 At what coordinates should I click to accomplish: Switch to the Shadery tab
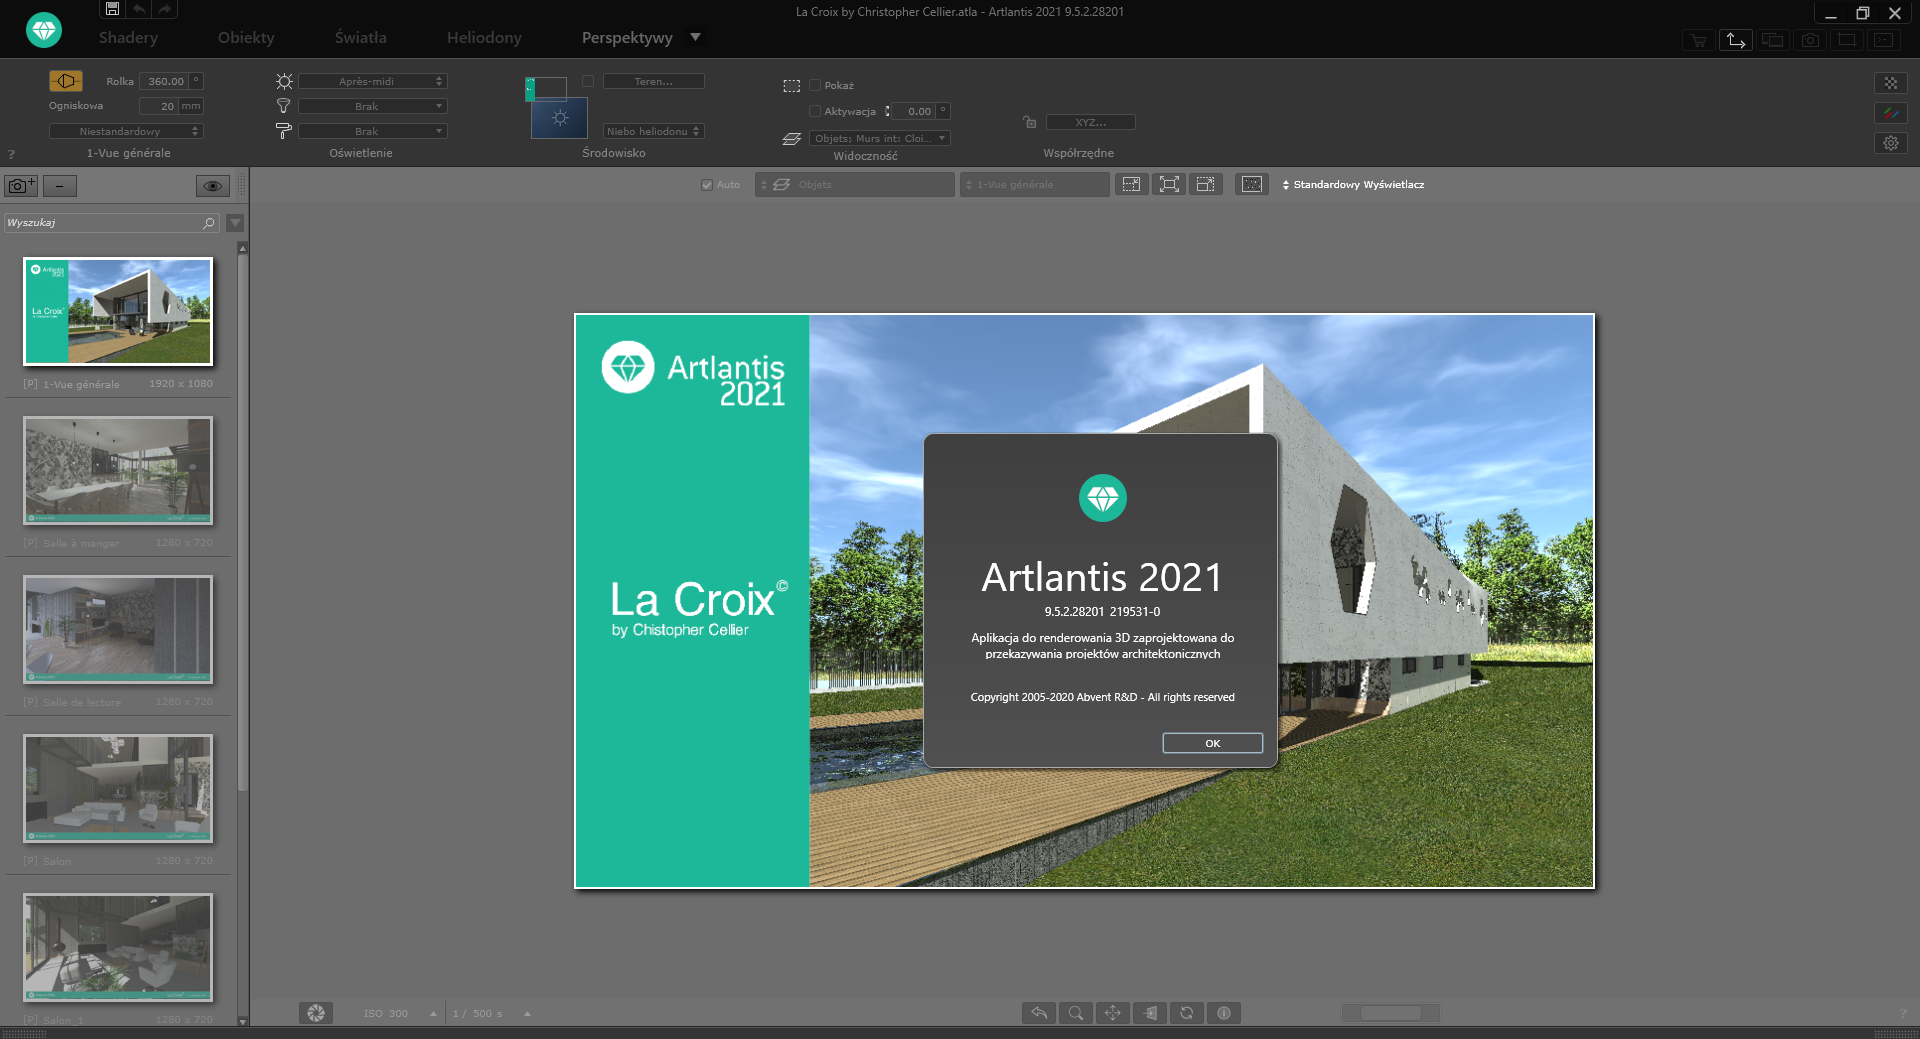[128, 38]
